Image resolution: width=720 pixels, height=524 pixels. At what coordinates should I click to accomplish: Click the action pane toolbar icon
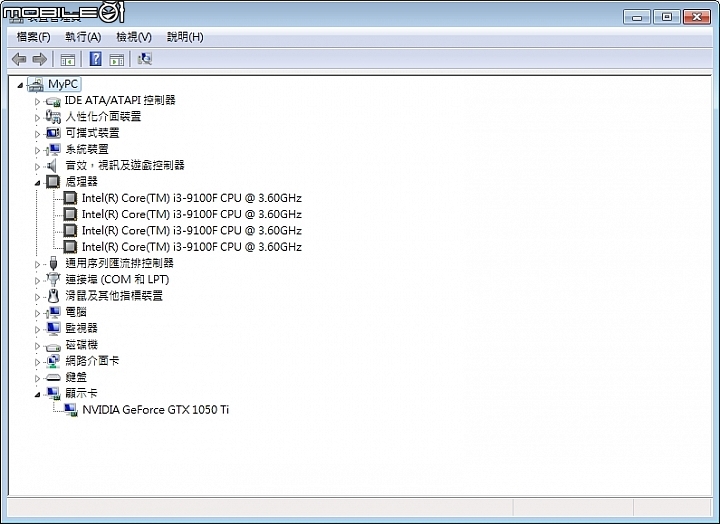117,59
